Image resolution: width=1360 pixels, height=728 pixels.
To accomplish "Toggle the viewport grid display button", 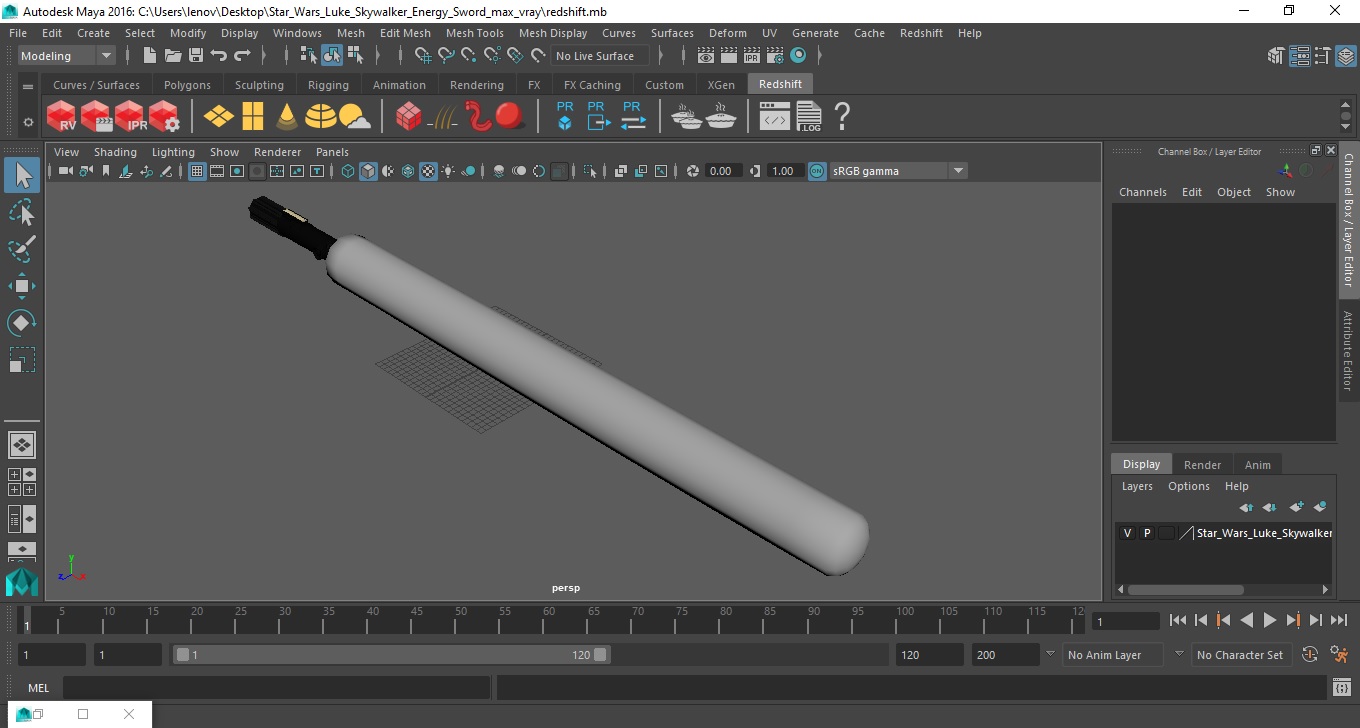I will pyautogui.click(x=197, y=171).
